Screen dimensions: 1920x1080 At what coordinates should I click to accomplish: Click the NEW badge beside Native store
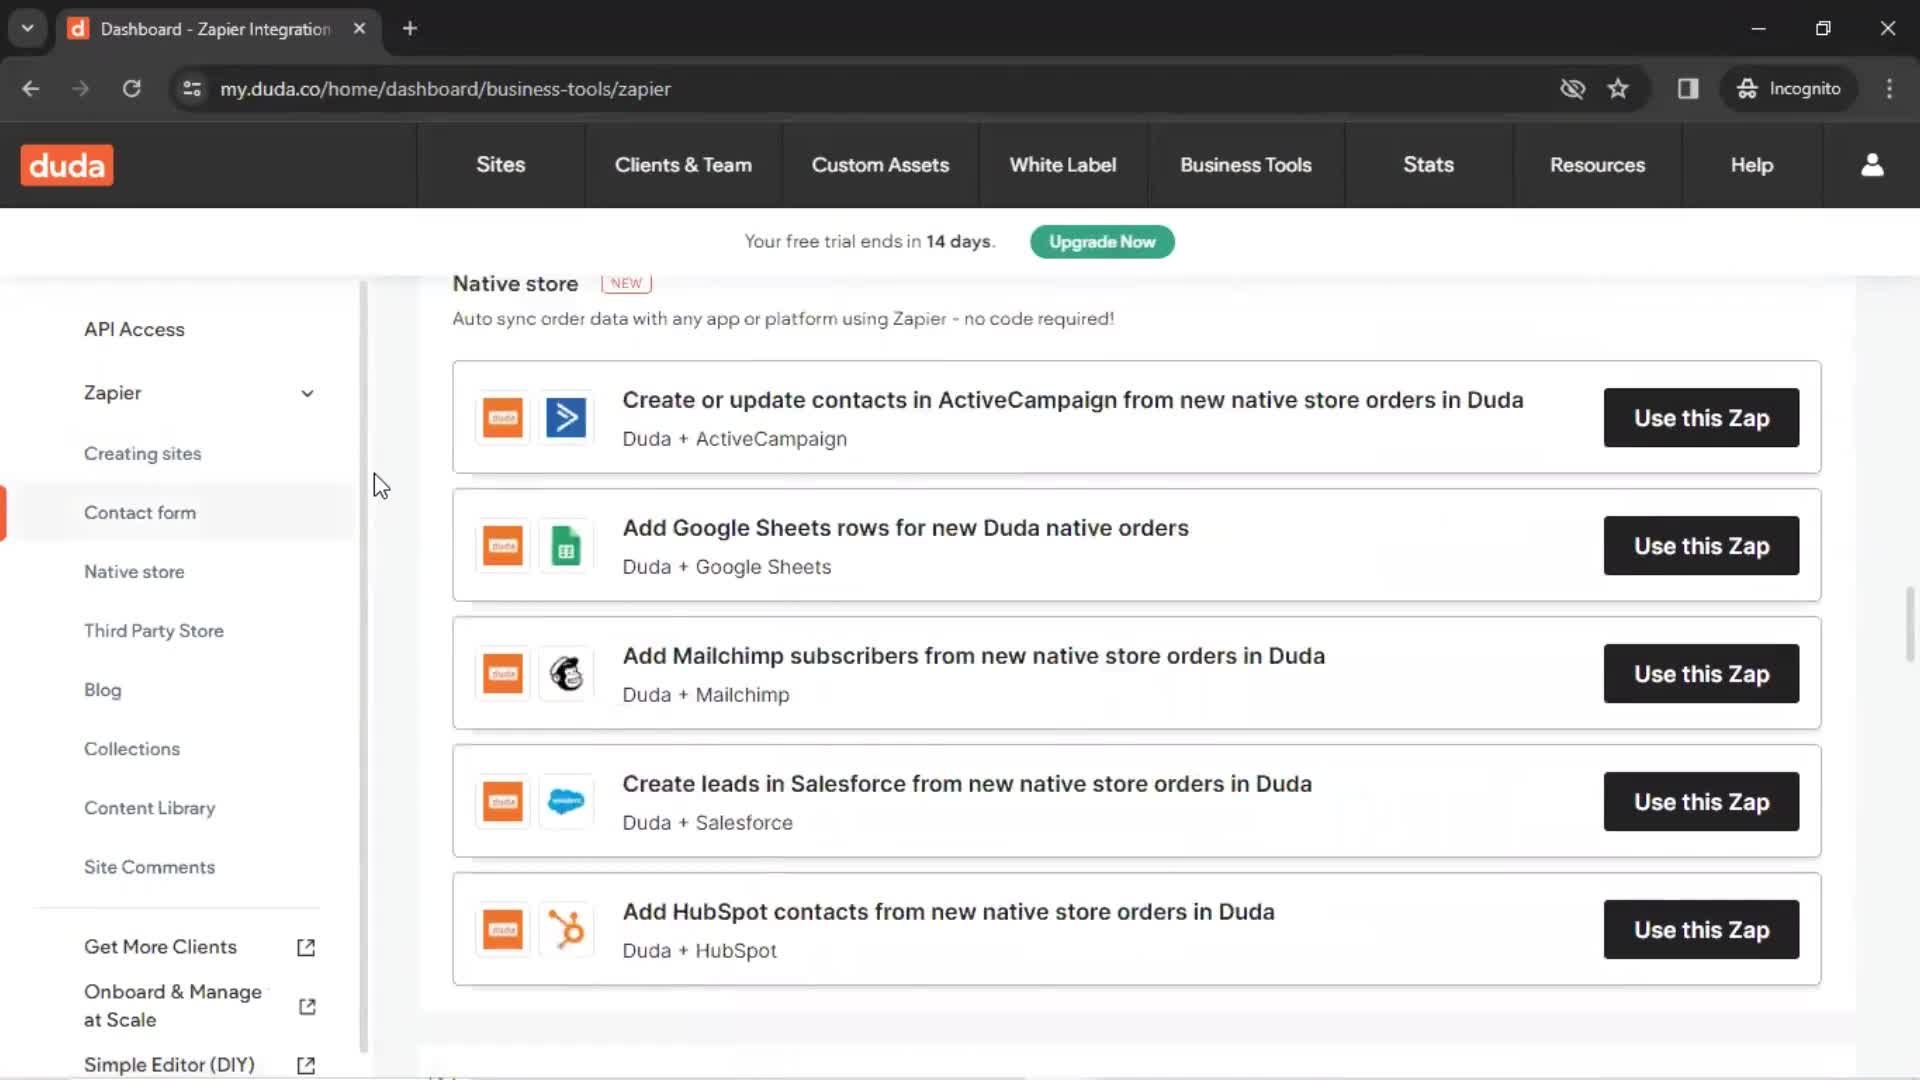(626, 283)
